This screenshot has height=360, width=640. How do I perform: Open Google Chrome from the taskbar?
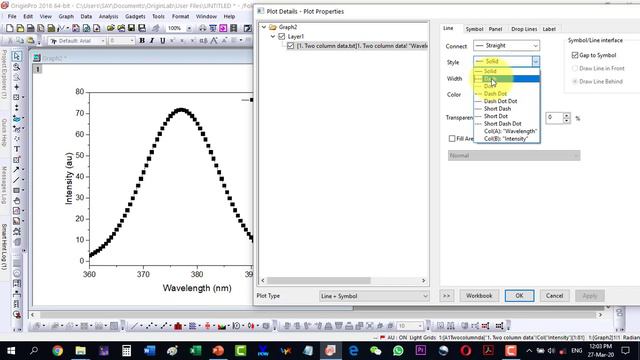coord(58,351)
